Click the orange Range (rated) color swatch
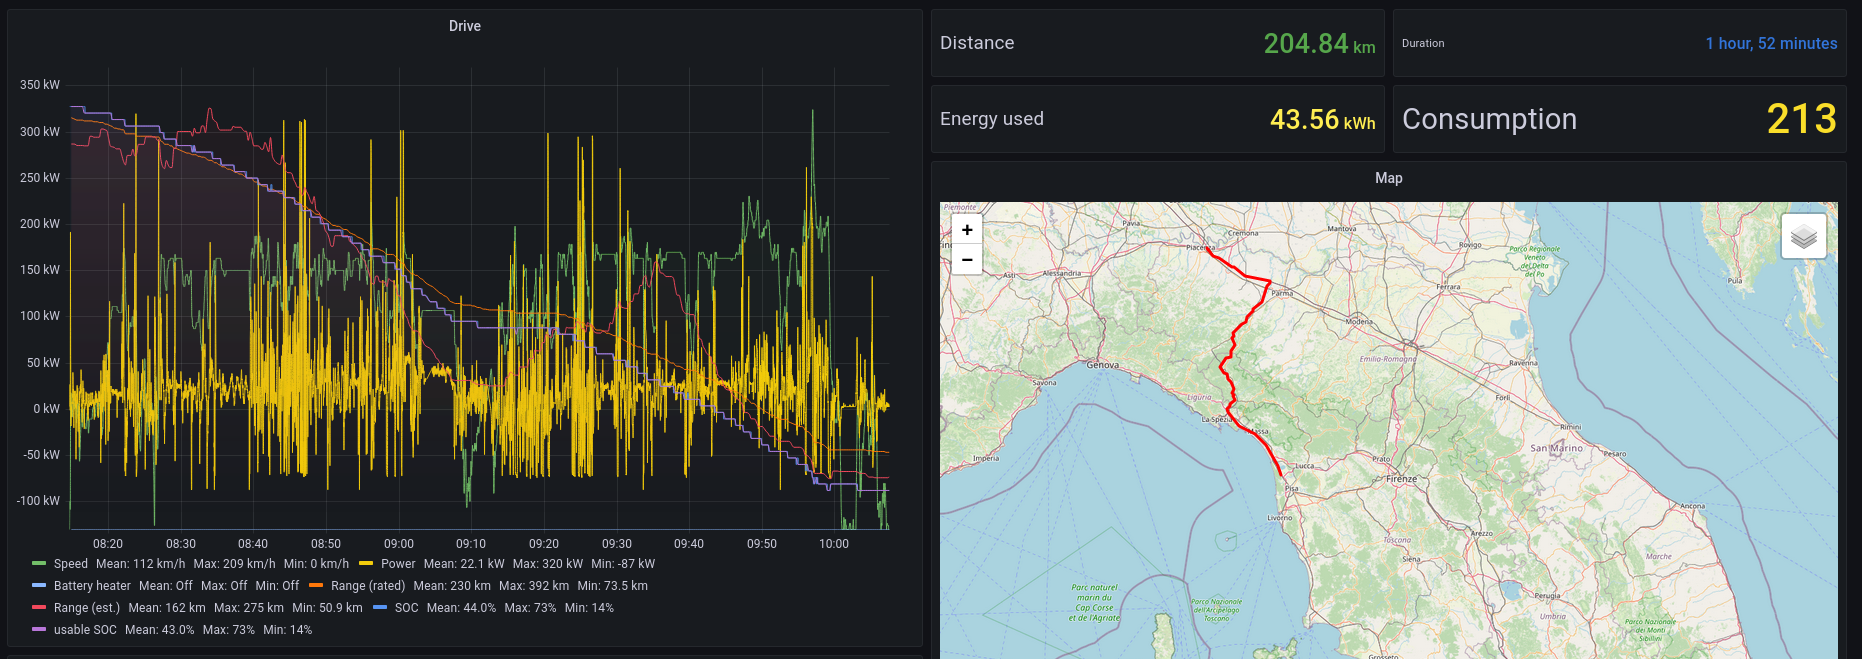 pos(316,586)
